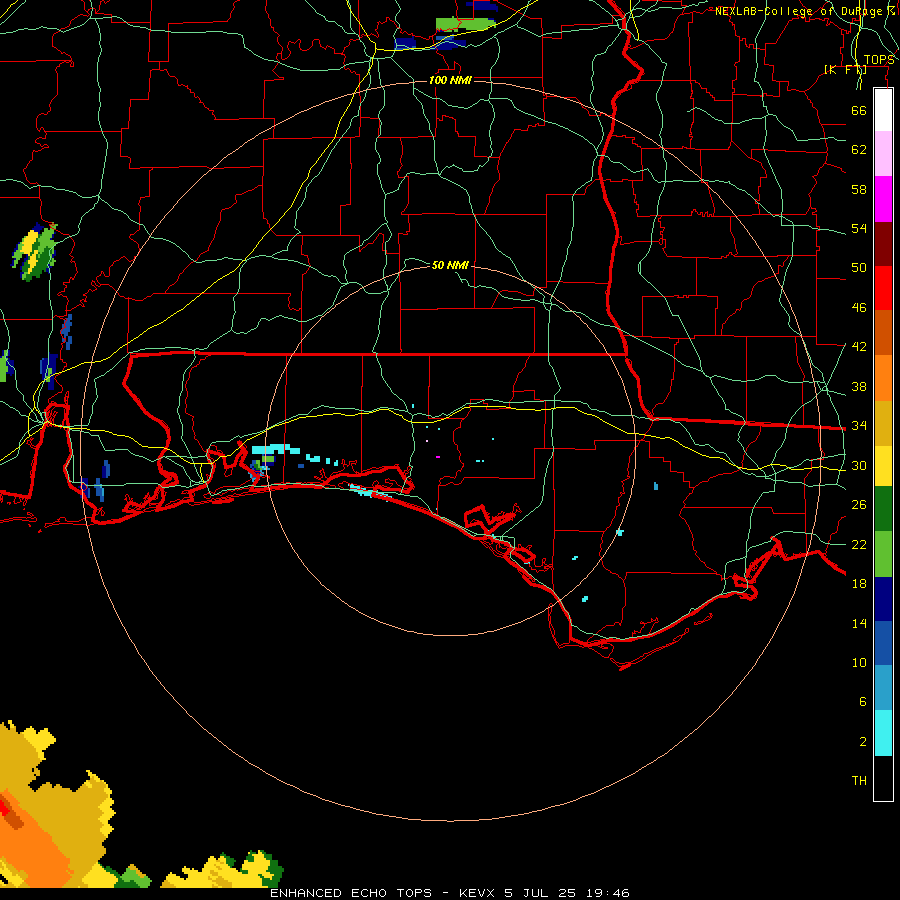Click the KEVX radar site identifier

[x=476, y=893]
